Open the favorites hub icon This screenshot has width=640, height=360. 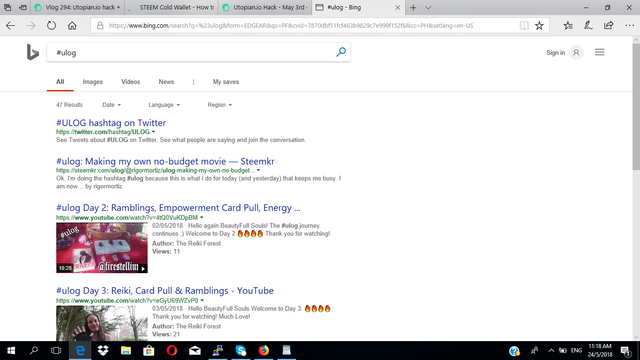(568, 25)
